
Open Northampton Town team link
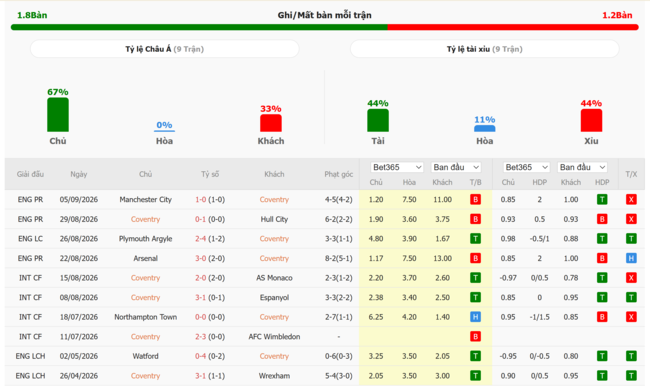click(x=146, y=317)
